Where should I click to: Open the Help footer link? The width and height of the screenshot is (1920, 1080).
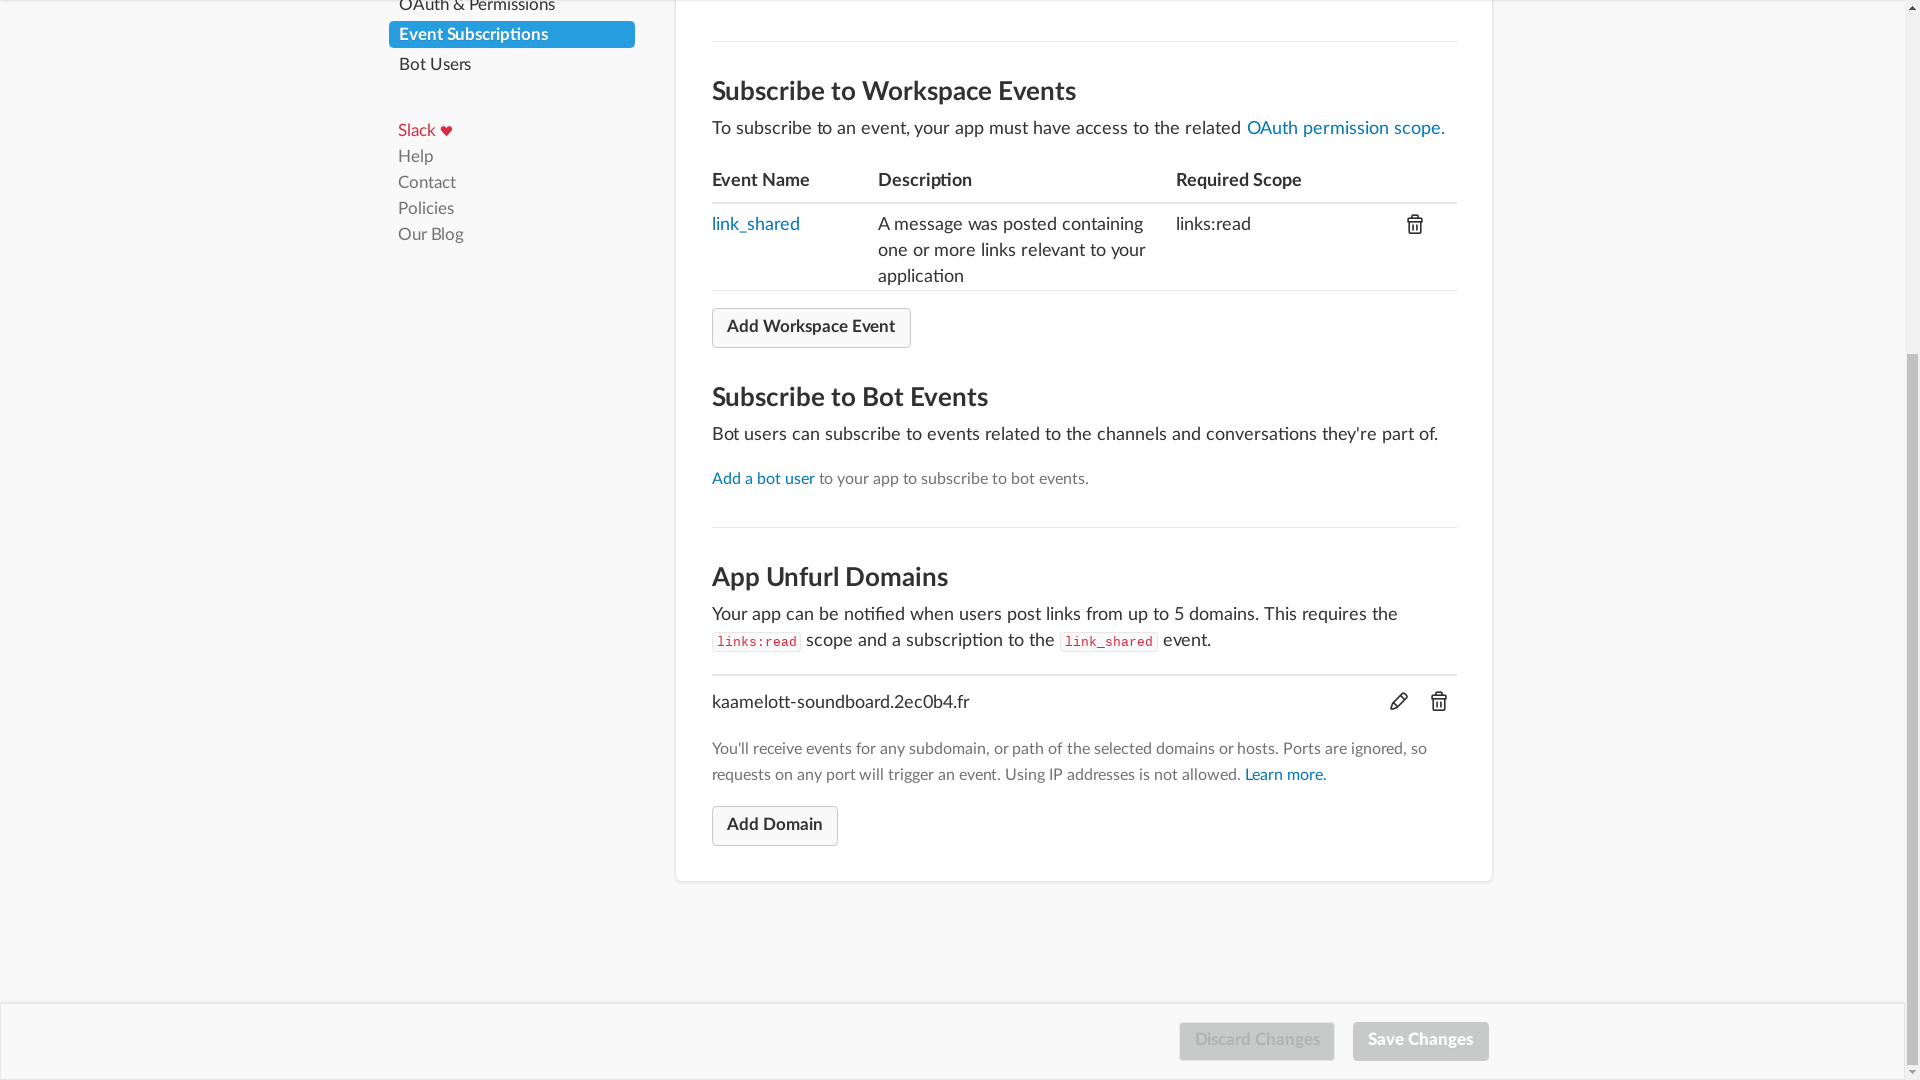415,157
